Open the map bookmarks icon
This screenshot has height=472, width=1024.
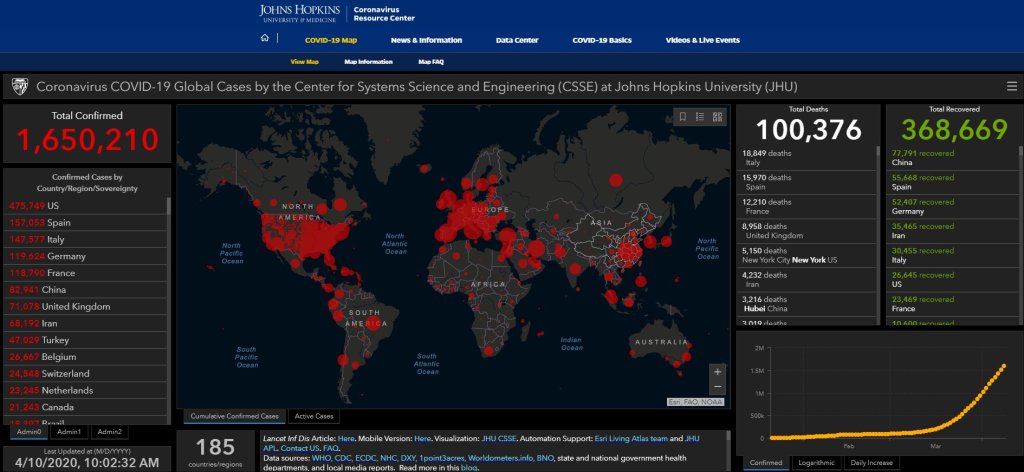click(x=683, y=117)
